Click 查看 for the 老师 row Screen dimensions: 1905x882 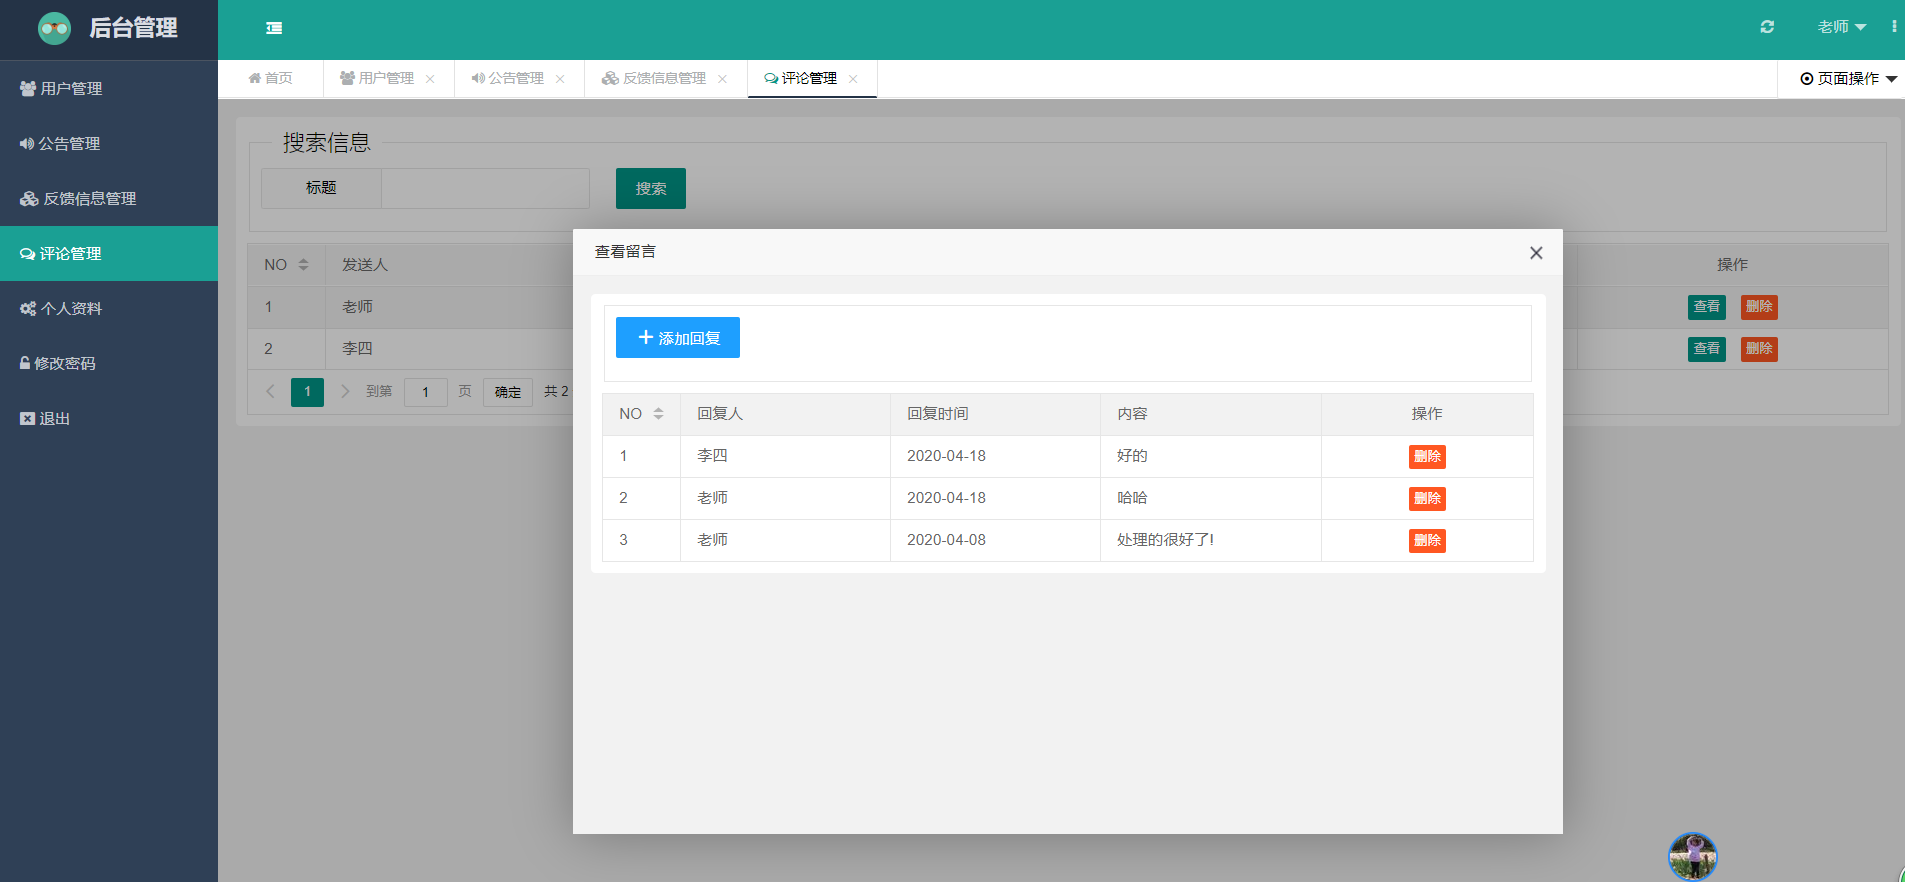1707,307
